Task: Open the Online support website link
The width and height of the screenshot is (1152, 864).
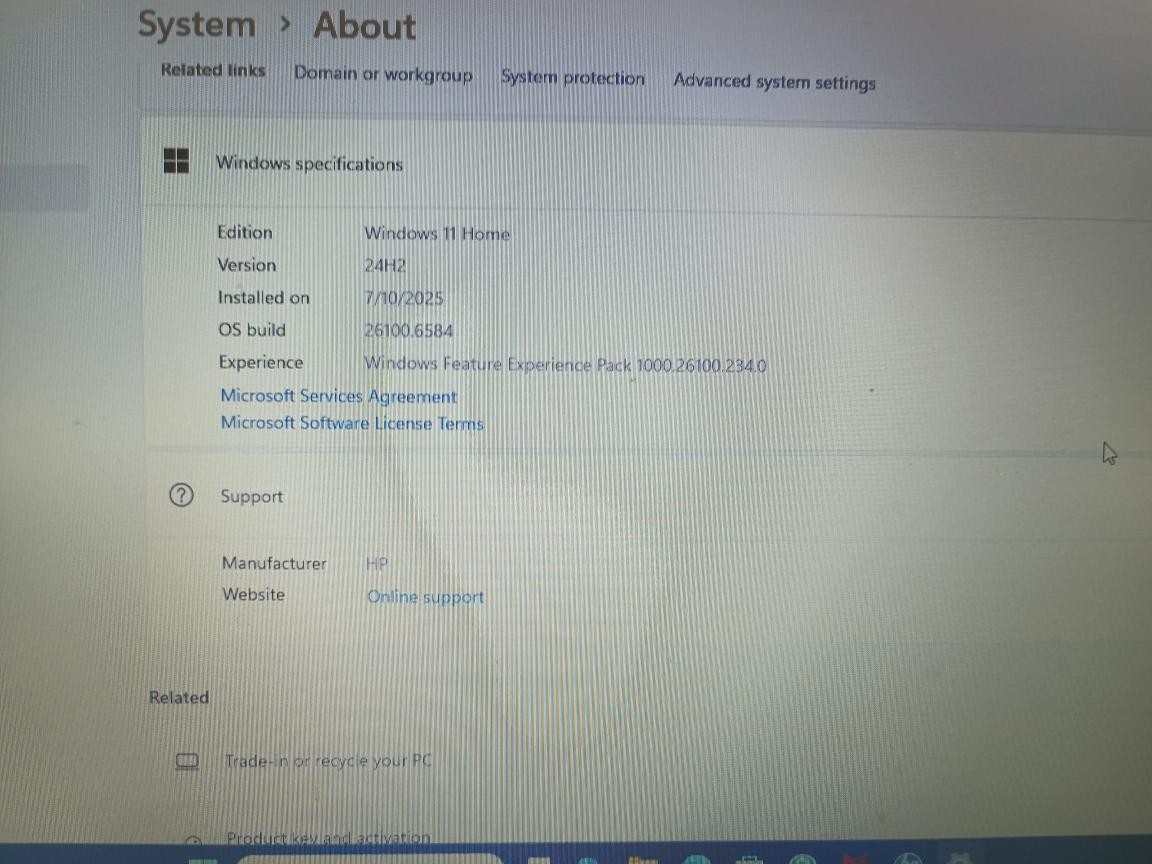Action: click(425, 597)
